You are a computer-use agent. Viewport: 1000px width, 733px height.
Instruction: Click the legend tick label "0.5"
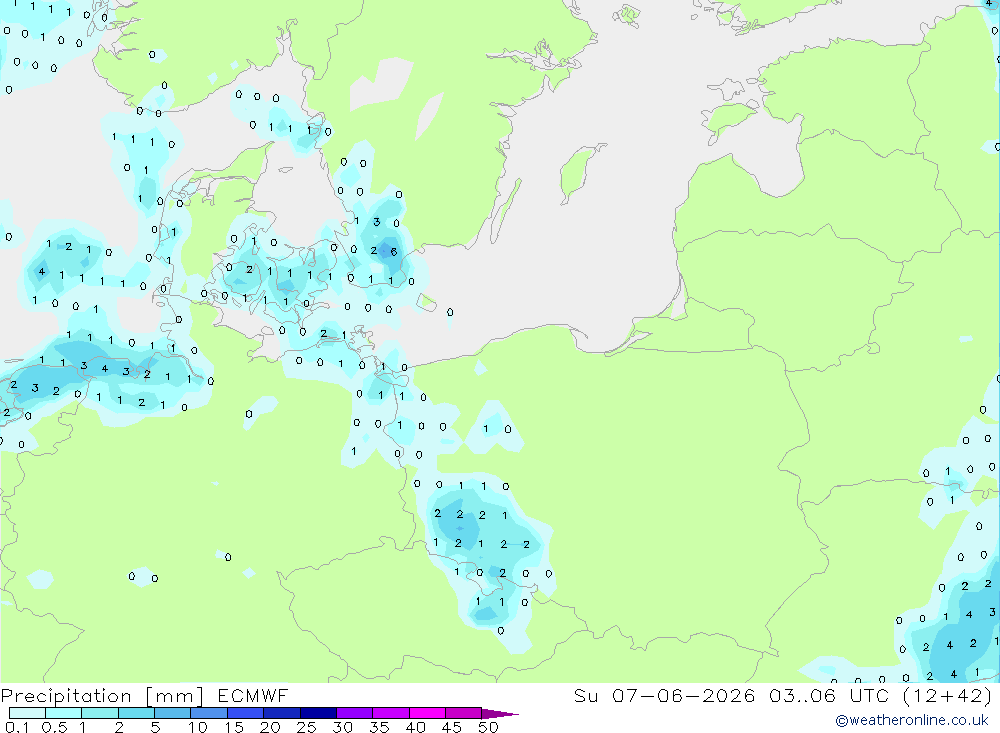tap(54, 727)
